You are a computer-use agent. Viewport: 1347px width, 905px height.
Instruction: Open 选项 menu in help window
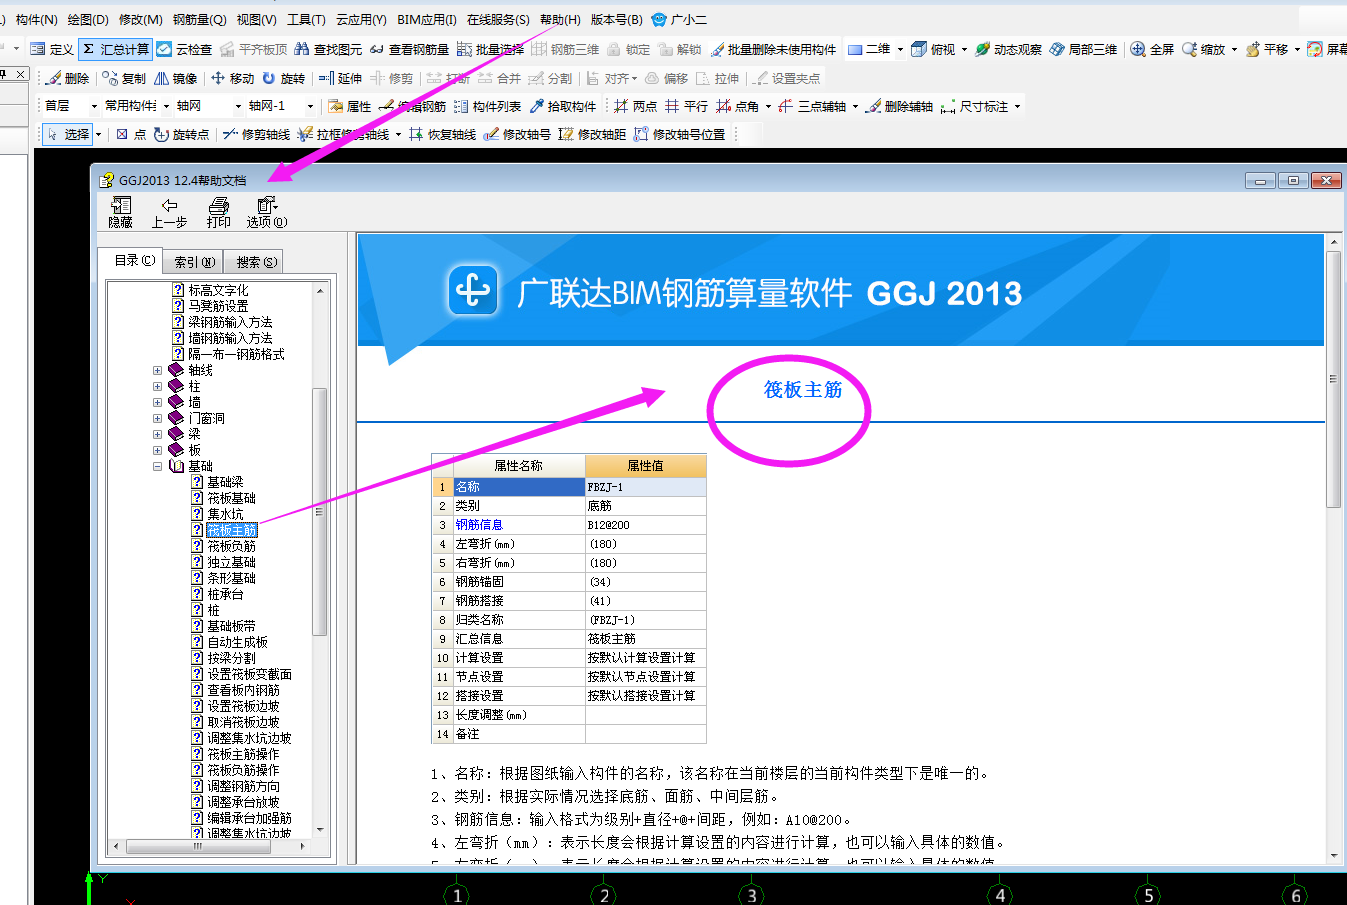point(267,212)
